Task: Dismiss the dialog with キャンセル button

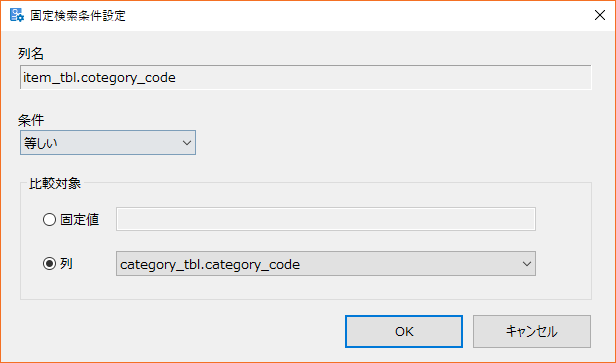Action: coord(532,332)
